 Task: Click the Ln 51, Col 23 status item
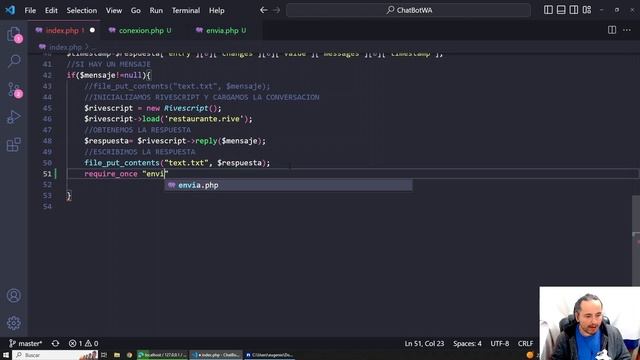pos(424,344)
